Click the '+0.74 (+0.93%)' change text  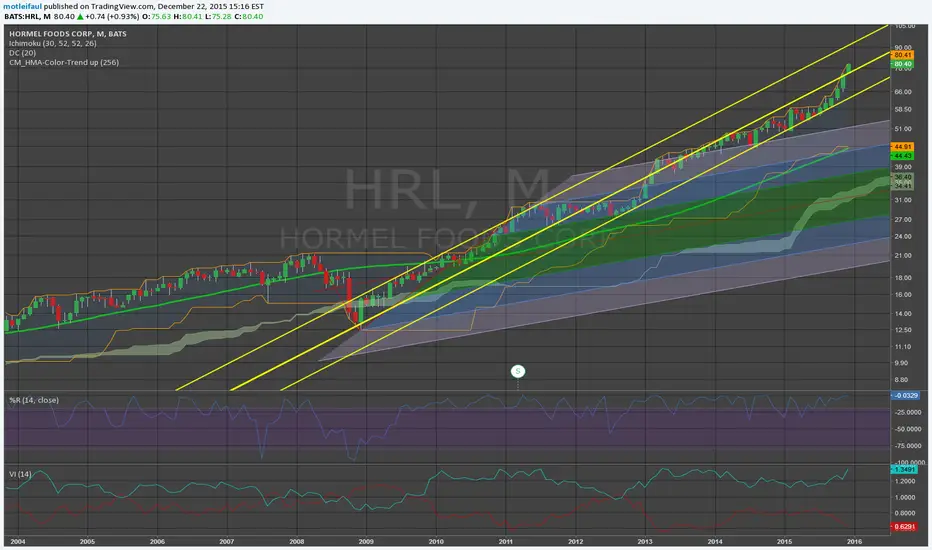(x=112, y=16)
